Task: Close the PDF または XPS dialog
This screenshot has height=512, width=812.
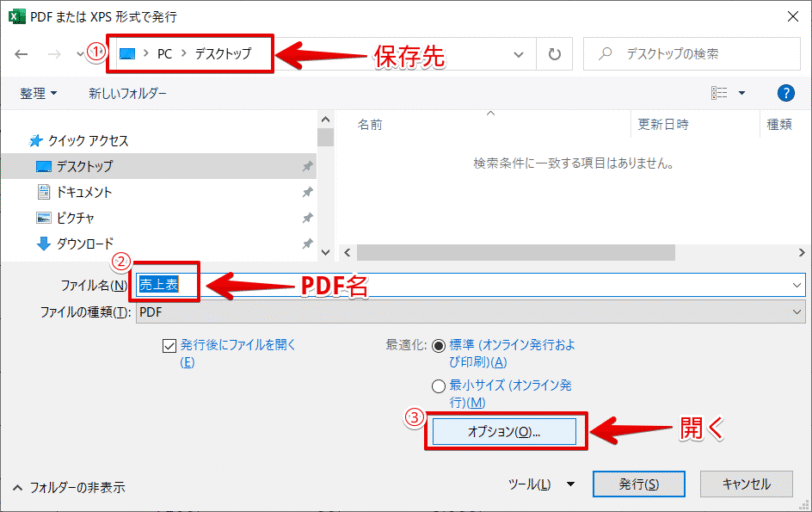Action: 793,17
